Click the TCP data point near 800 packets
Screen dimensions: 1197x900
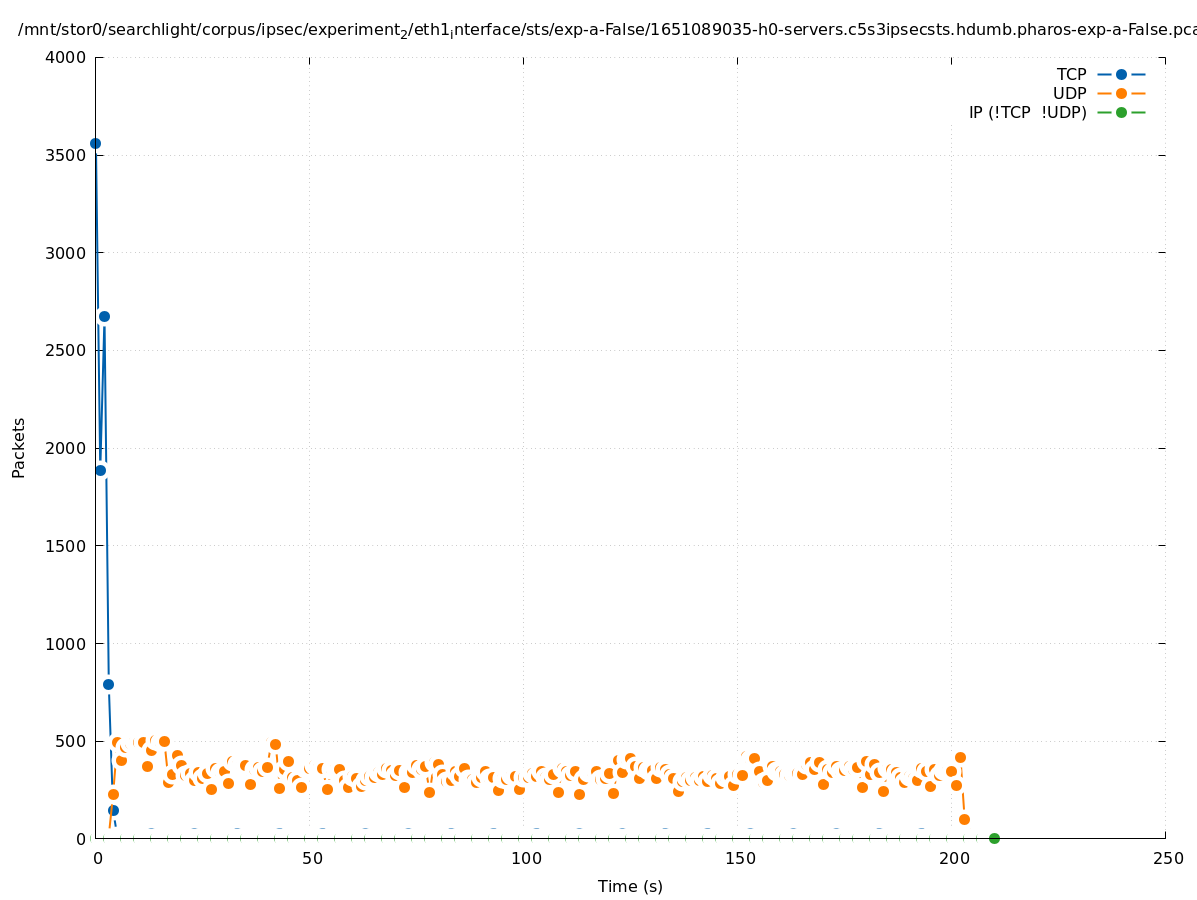(108, 684)
